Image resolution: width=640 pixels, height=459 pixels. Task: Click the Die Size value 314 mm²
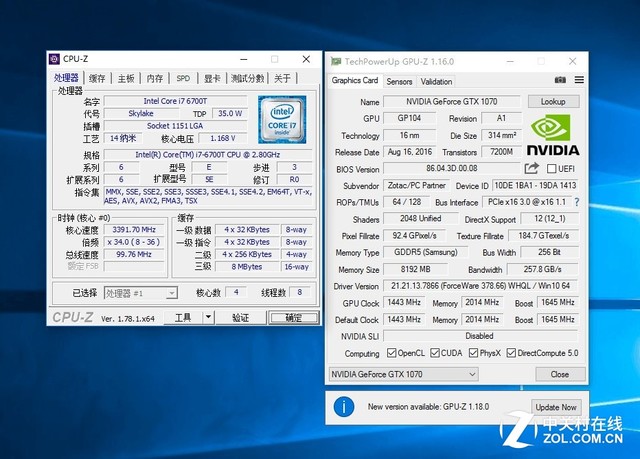tap(502, 135)
